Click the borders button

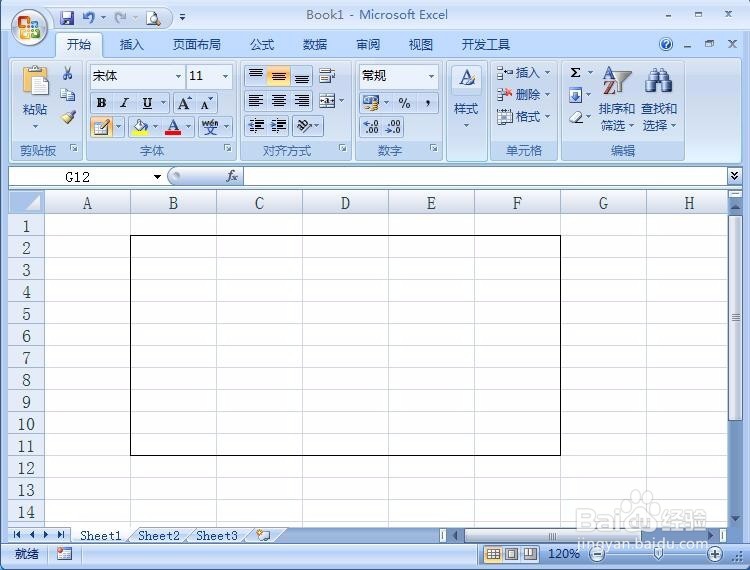coord(101,127)
